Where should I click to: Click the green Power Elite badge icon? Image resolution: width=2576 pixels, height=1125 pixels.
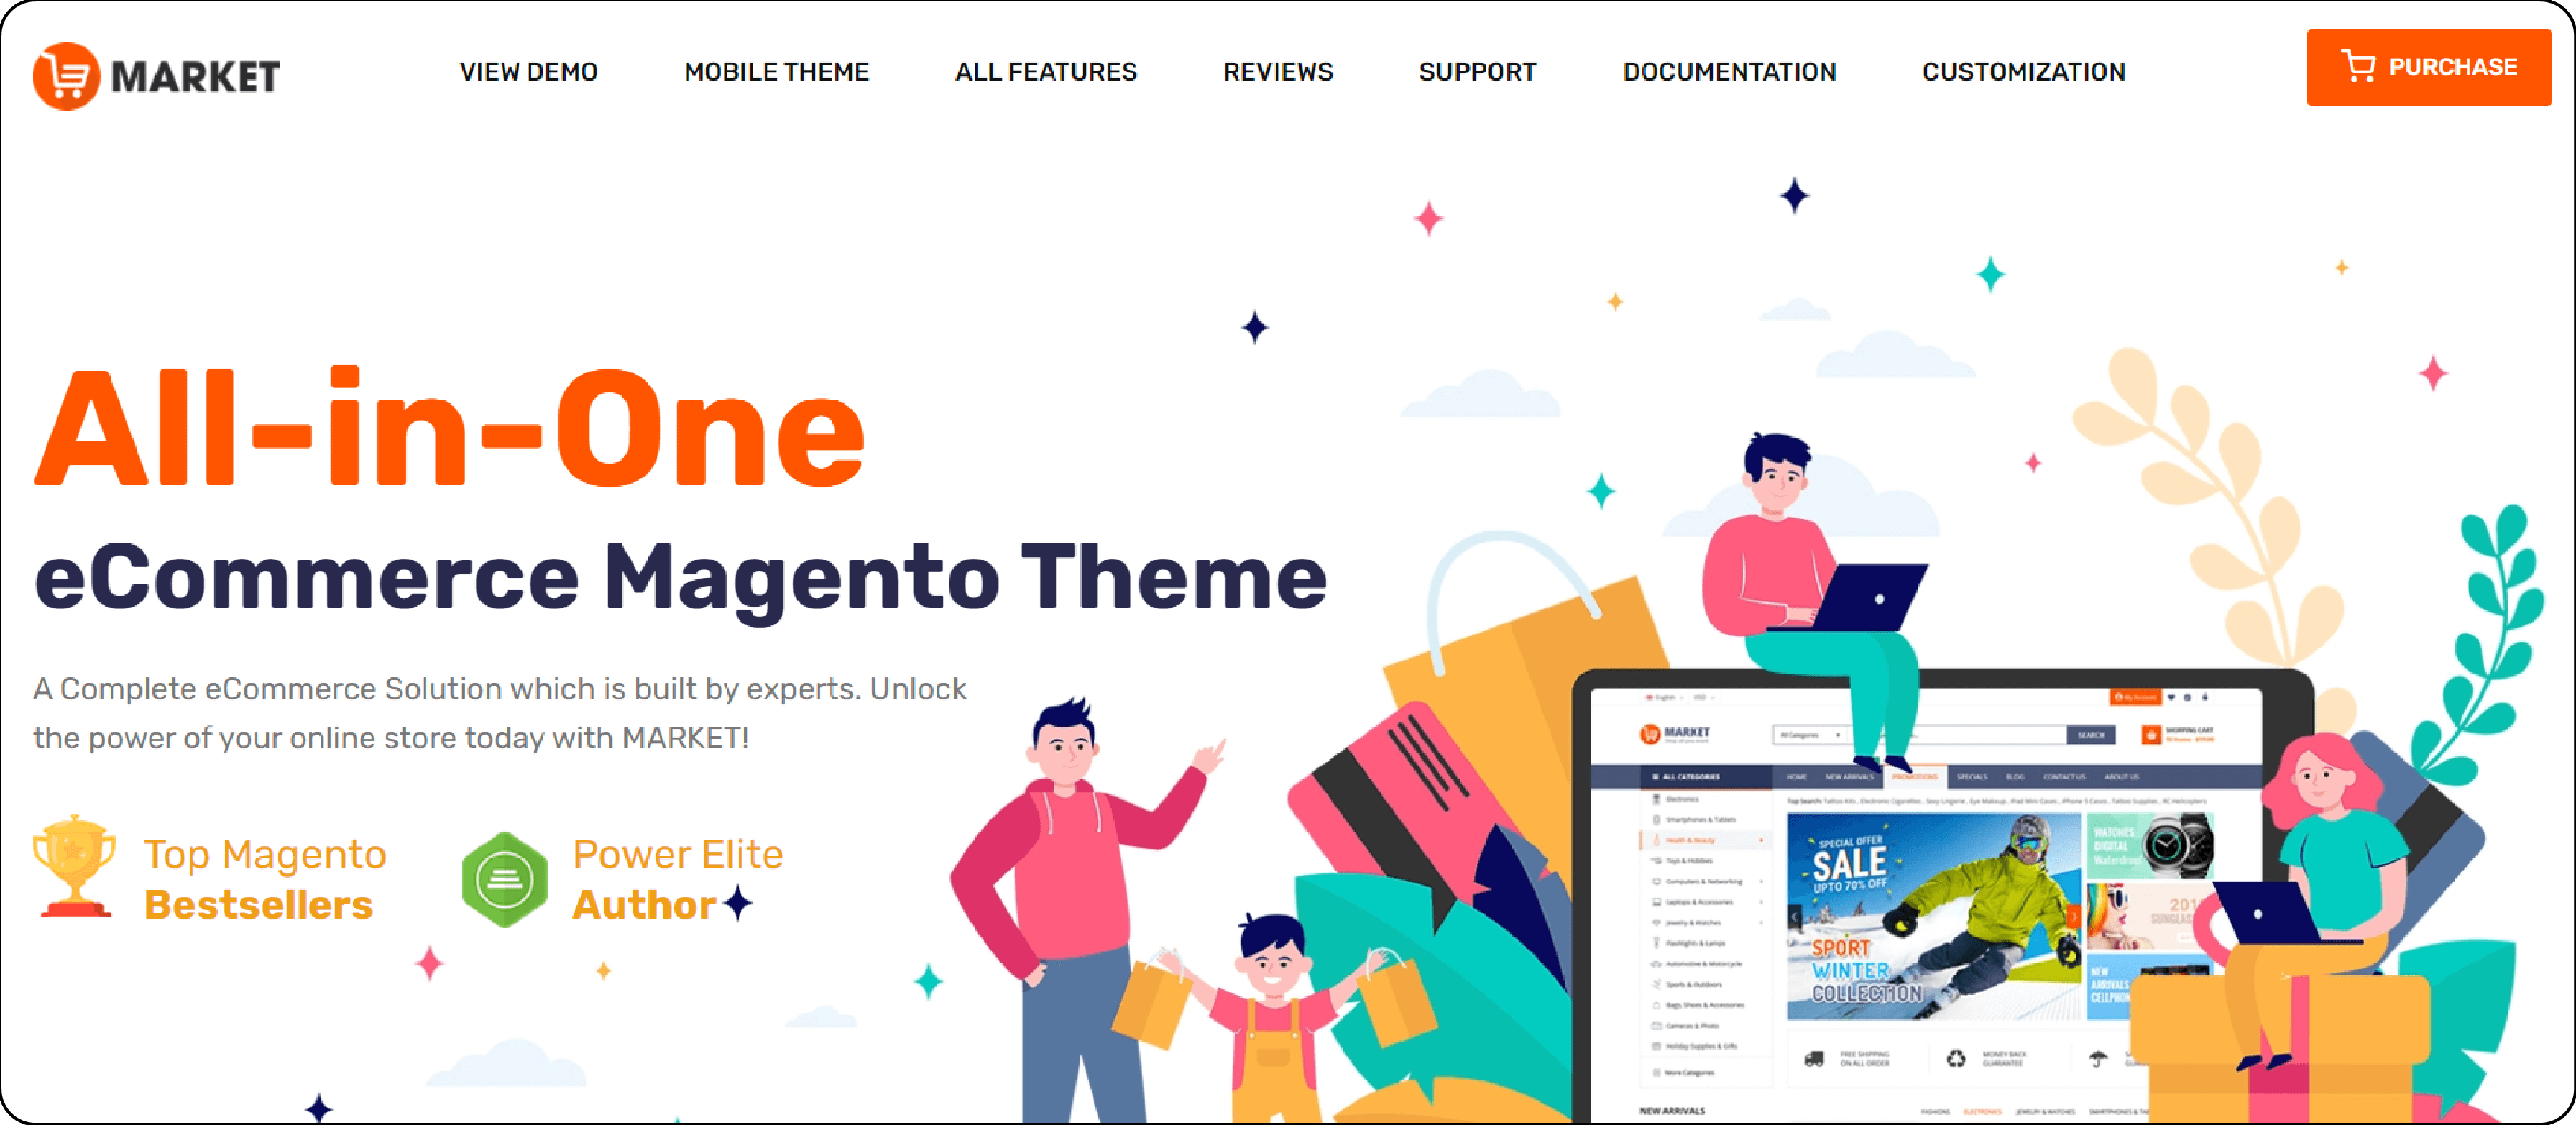504,880
